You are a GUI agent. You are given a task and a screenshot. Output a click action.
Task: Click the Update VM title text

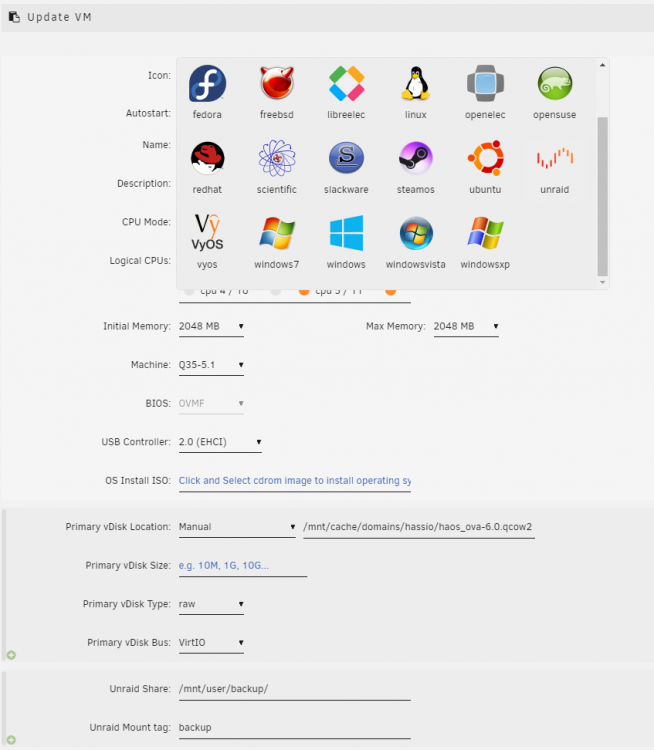tap(59, 17)
